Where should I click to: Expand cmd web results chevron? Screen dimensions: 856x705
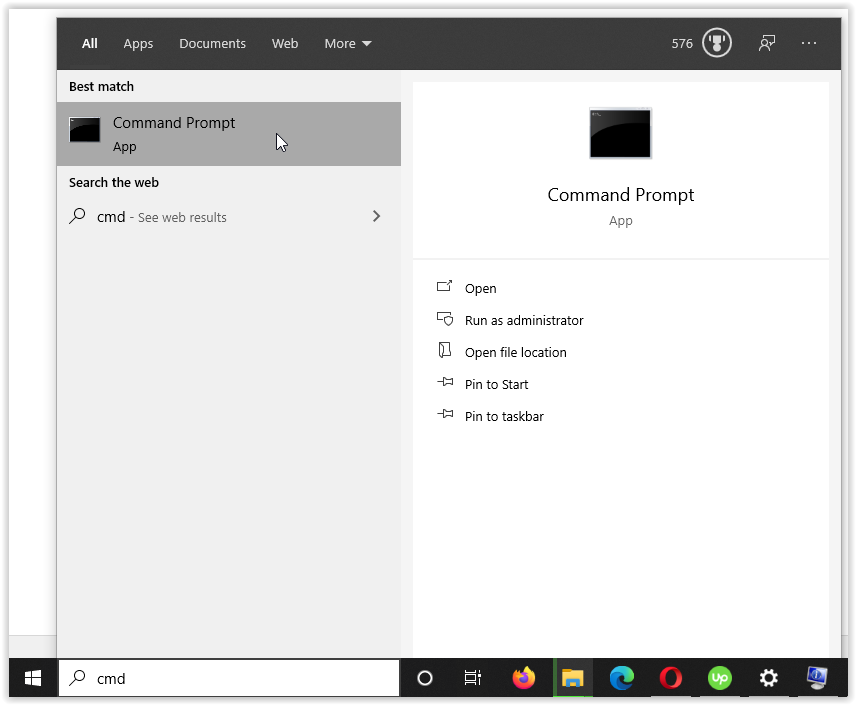376,216
